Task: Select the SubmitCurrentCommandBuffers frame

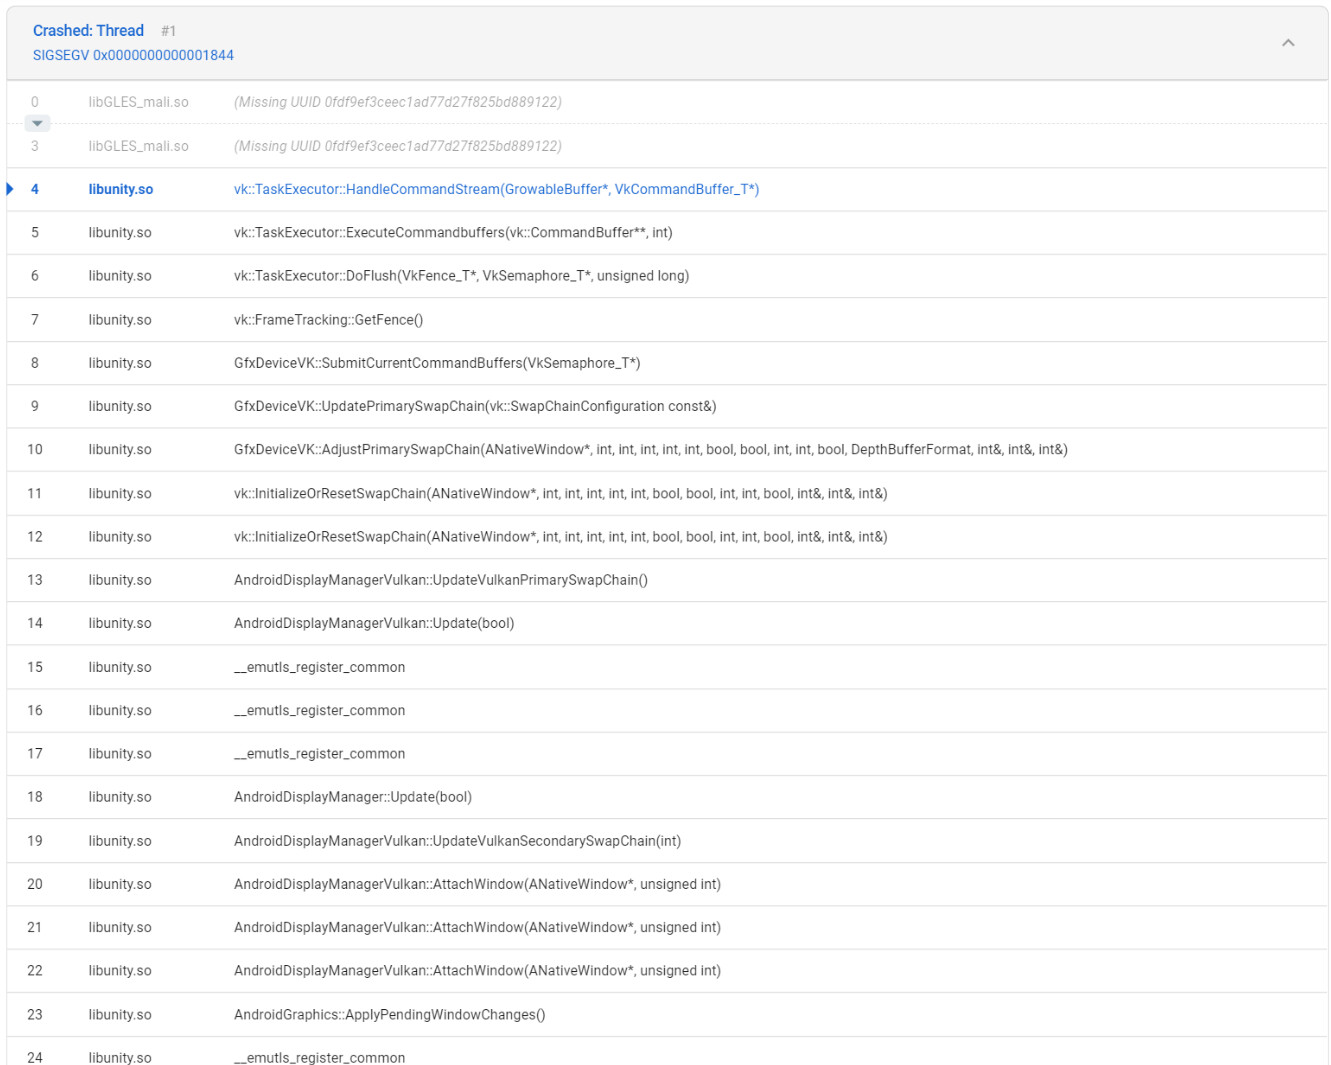Action: [x=437, y=363]
